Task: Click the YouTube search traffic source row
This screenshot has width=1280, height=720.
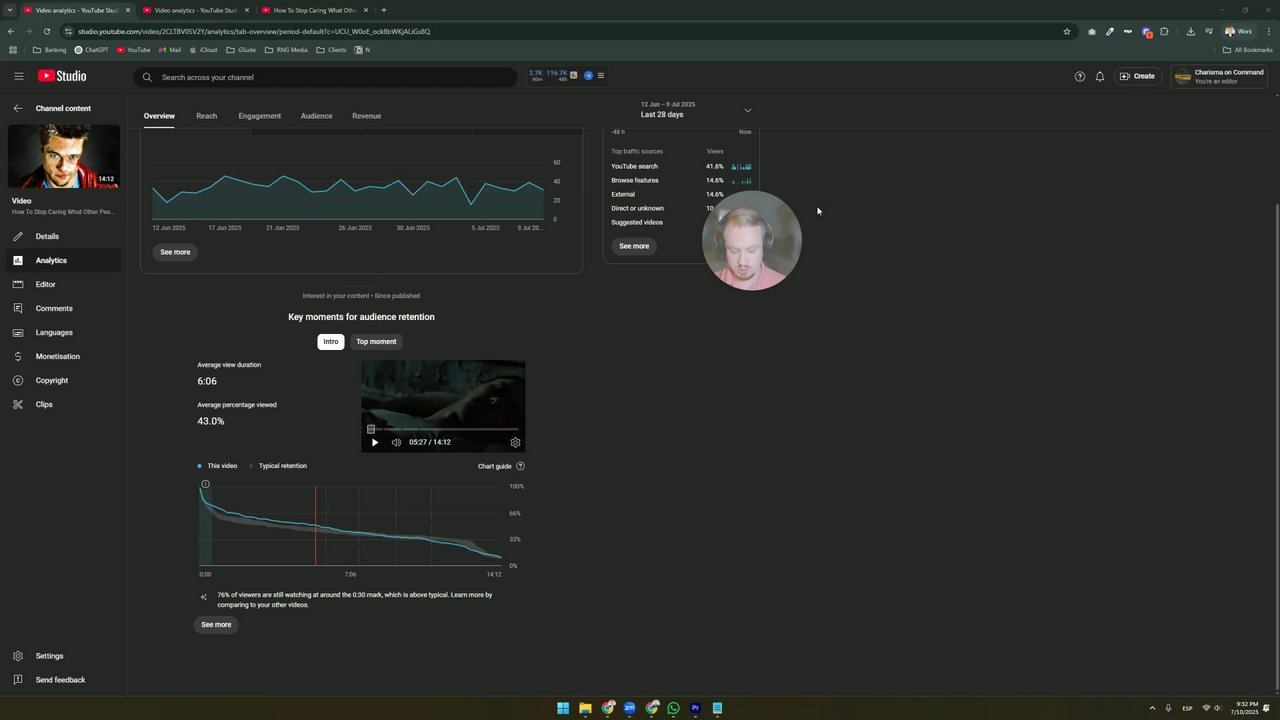Action: (x=681, y=166)
